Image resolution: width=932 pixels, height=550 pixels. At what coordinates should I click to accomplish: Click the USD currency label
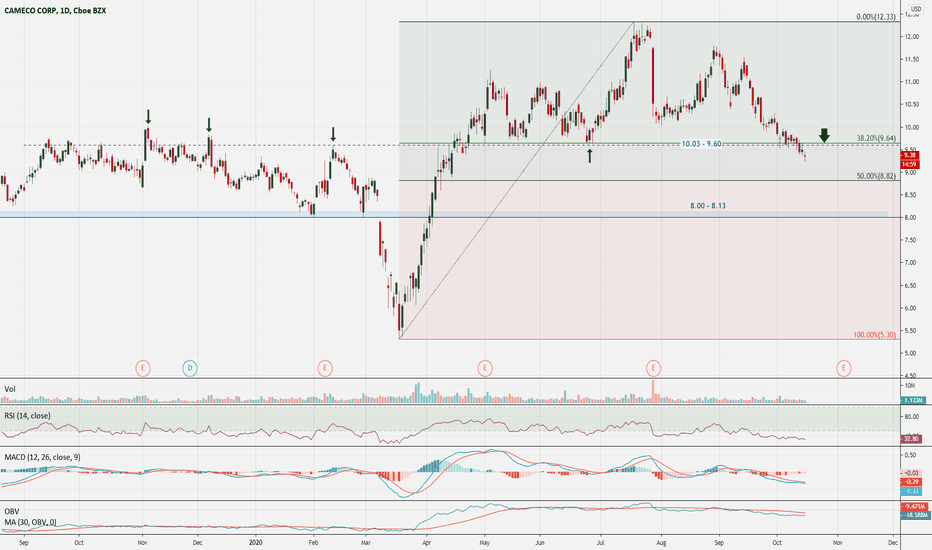pyautogui.click(x=916, y=9)
